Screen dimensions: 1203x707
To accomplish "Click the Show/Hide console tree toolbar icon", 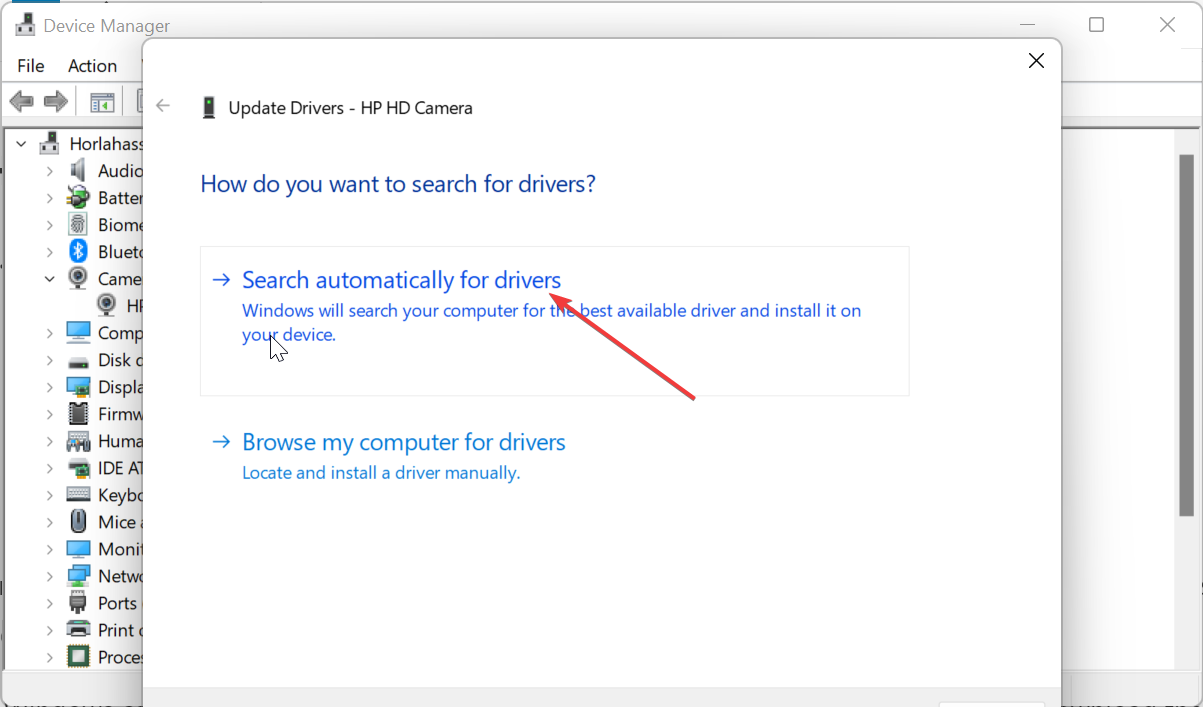I will point(102,102).
